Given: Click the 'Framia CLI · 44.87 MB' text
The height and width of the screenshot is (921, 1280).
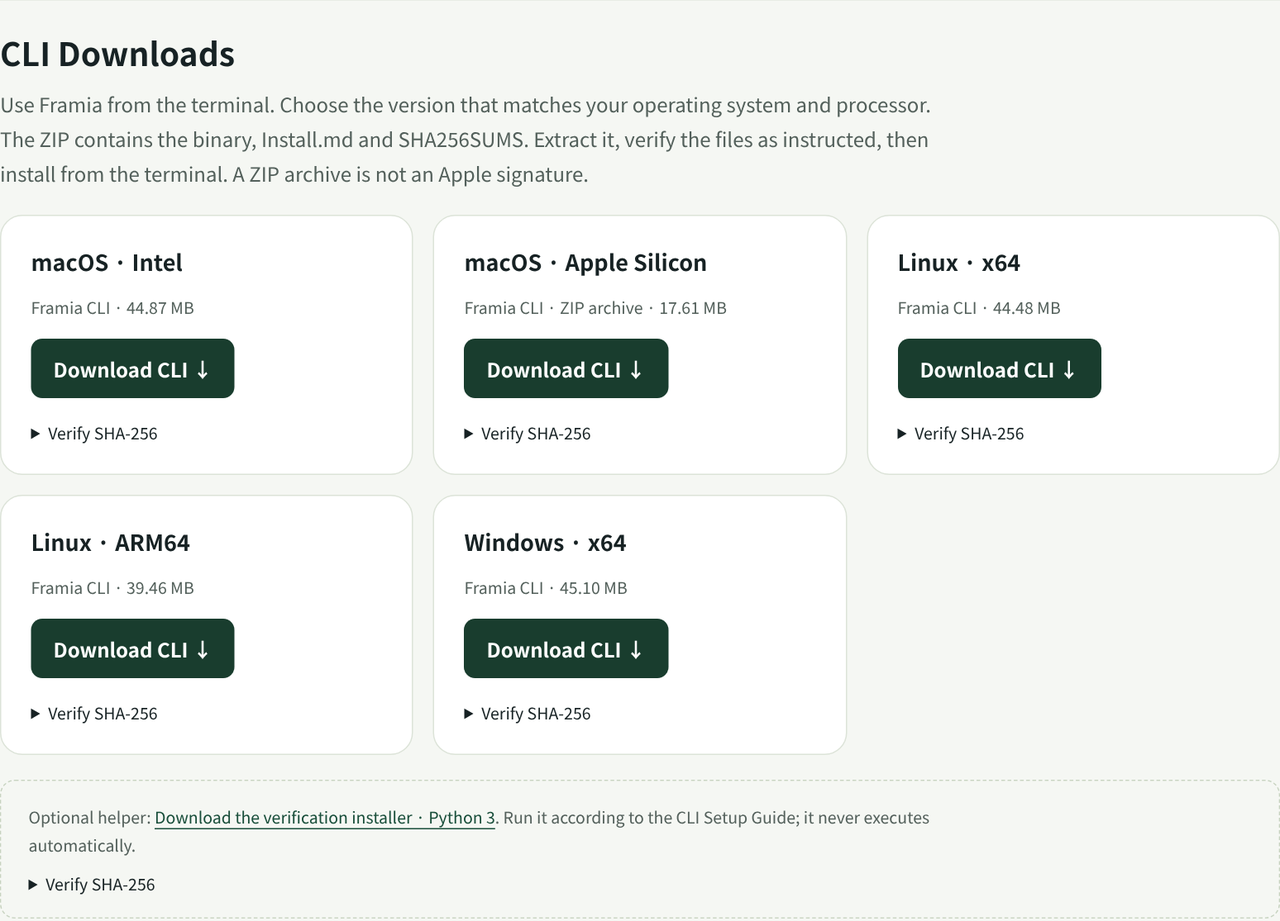Looking at the screenshot, I should coord(112,308).
